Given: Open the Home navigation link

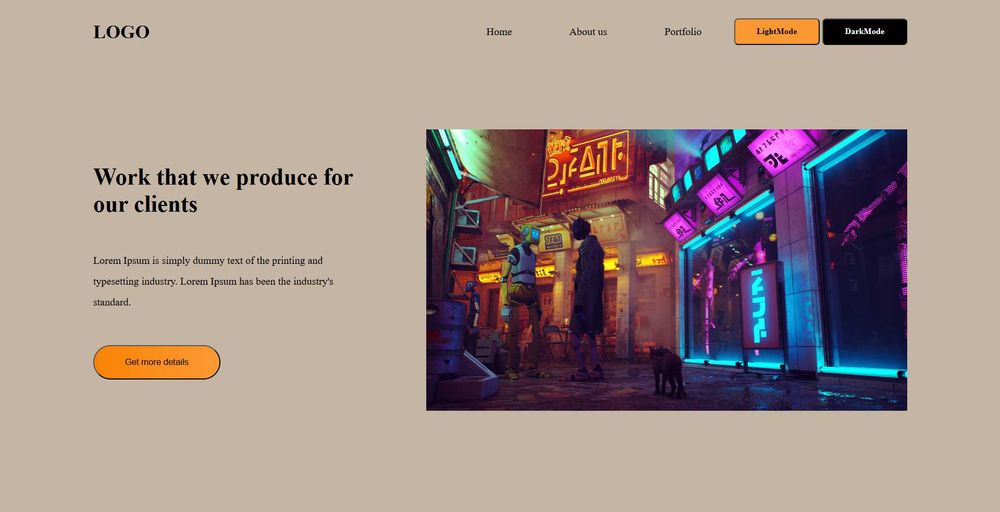Looking at the screenshot, I should click(x=499, y=32).
